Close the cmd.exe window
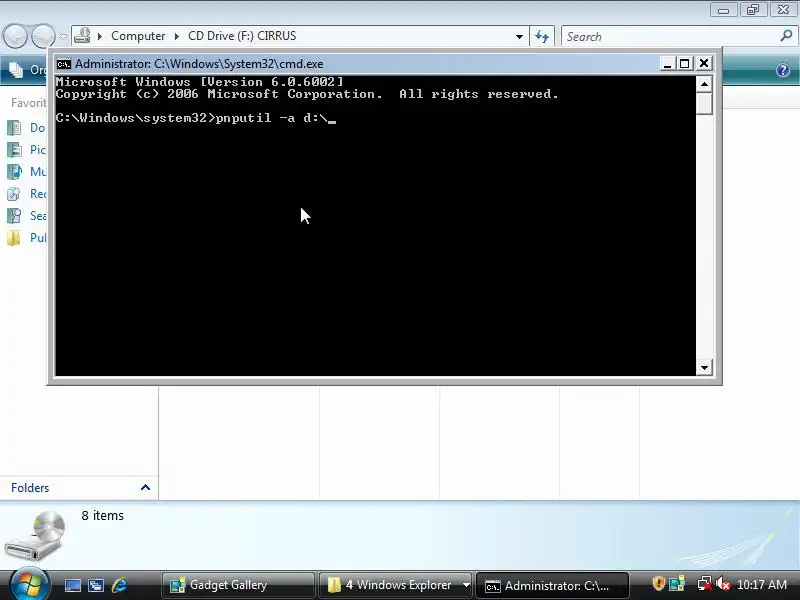 pos(704,63)
